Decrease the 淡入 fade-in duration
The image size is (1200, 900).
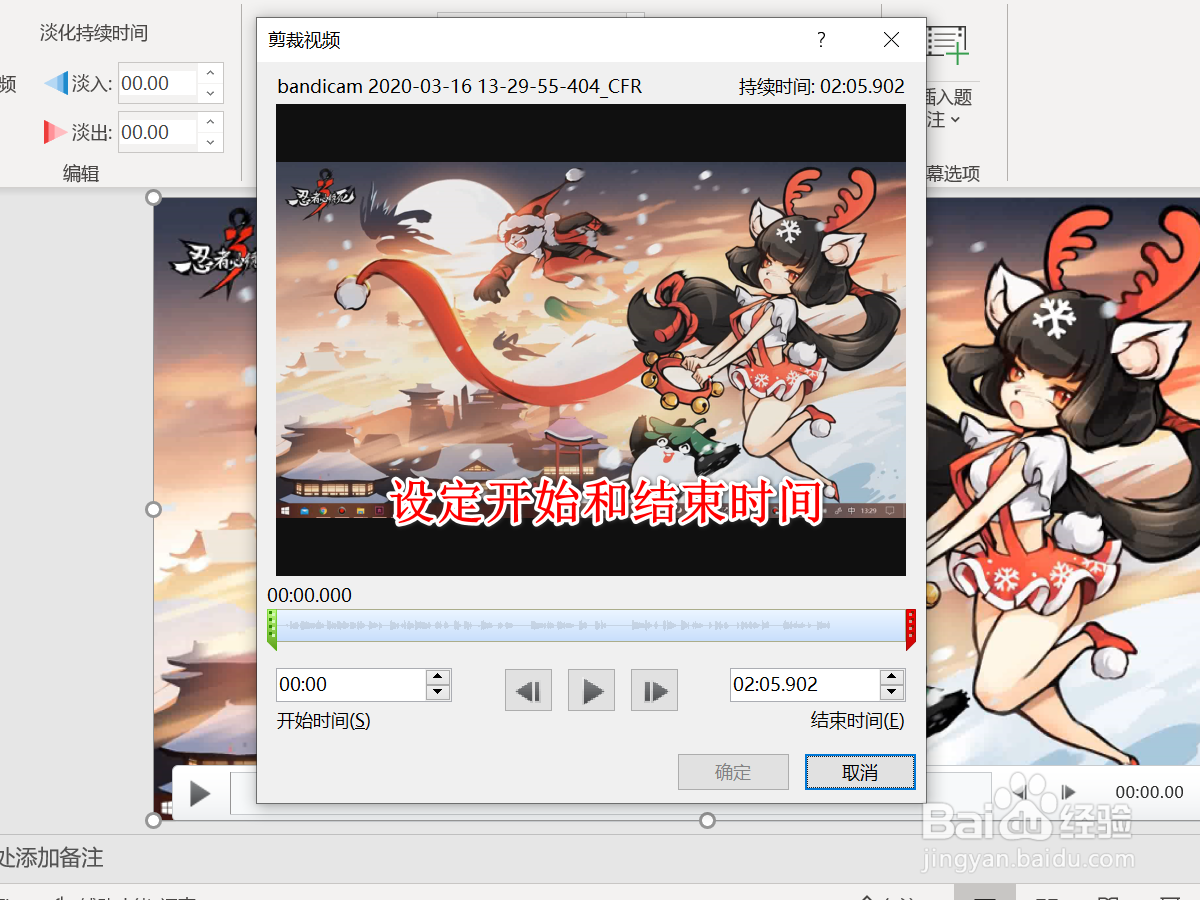tap(210, 93)
